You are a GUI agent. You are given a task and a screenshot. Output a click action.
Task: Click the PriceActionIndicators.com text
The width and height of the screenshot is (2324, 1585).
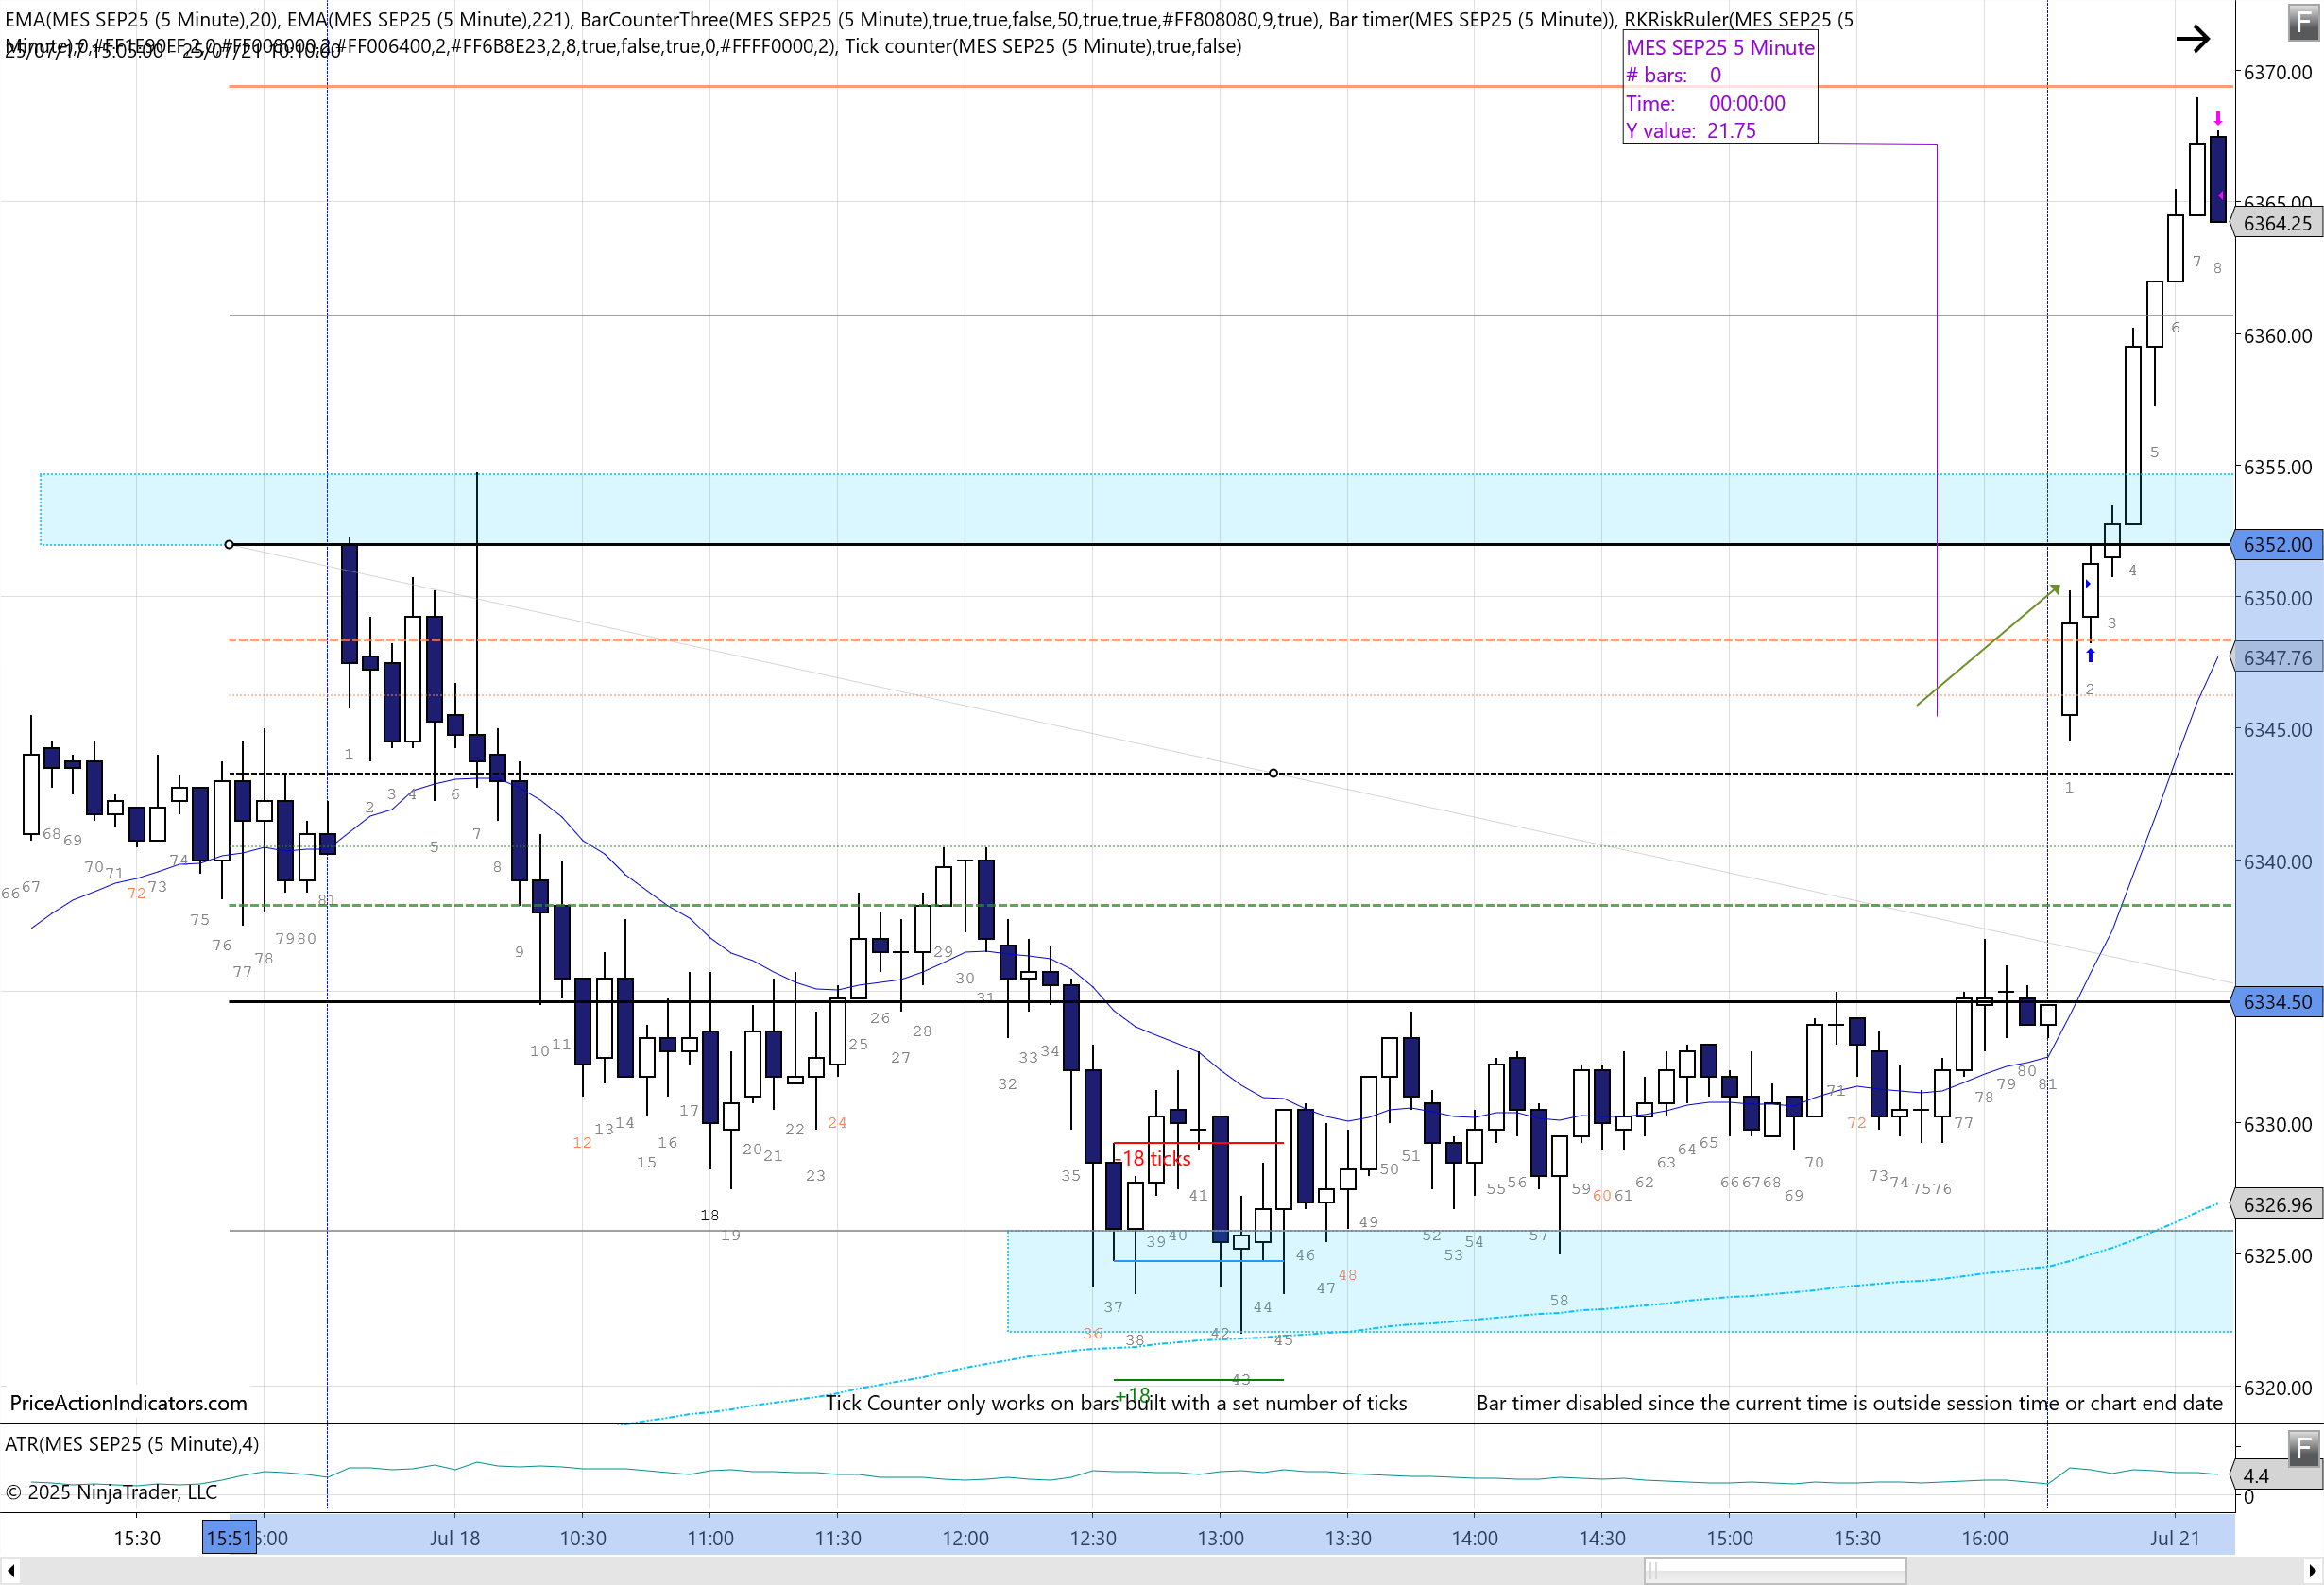(x=128, y=1403)
